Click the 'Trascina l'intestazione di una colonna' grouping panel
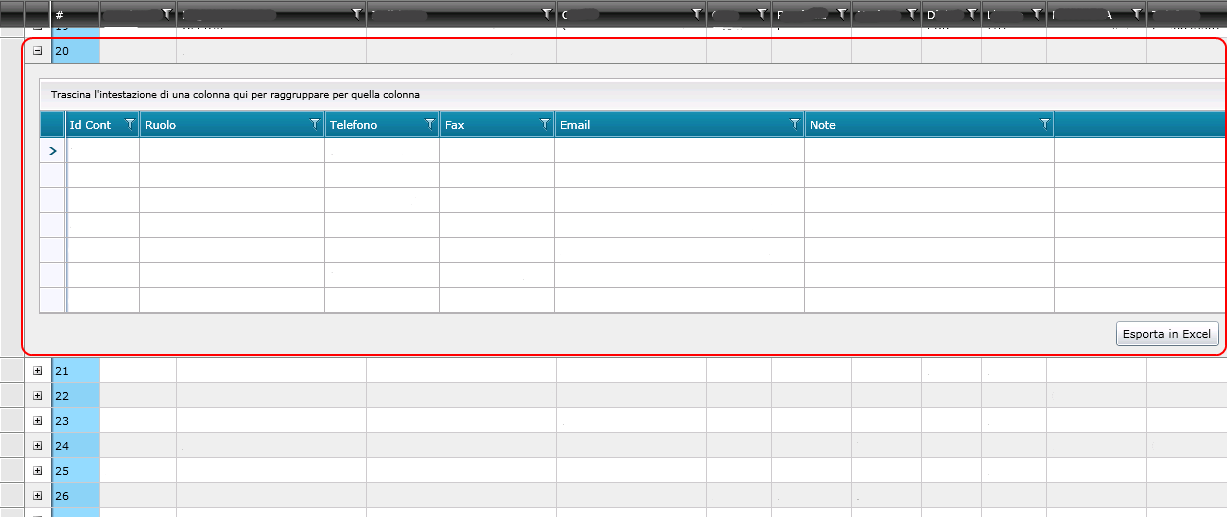 coord(632,94)
